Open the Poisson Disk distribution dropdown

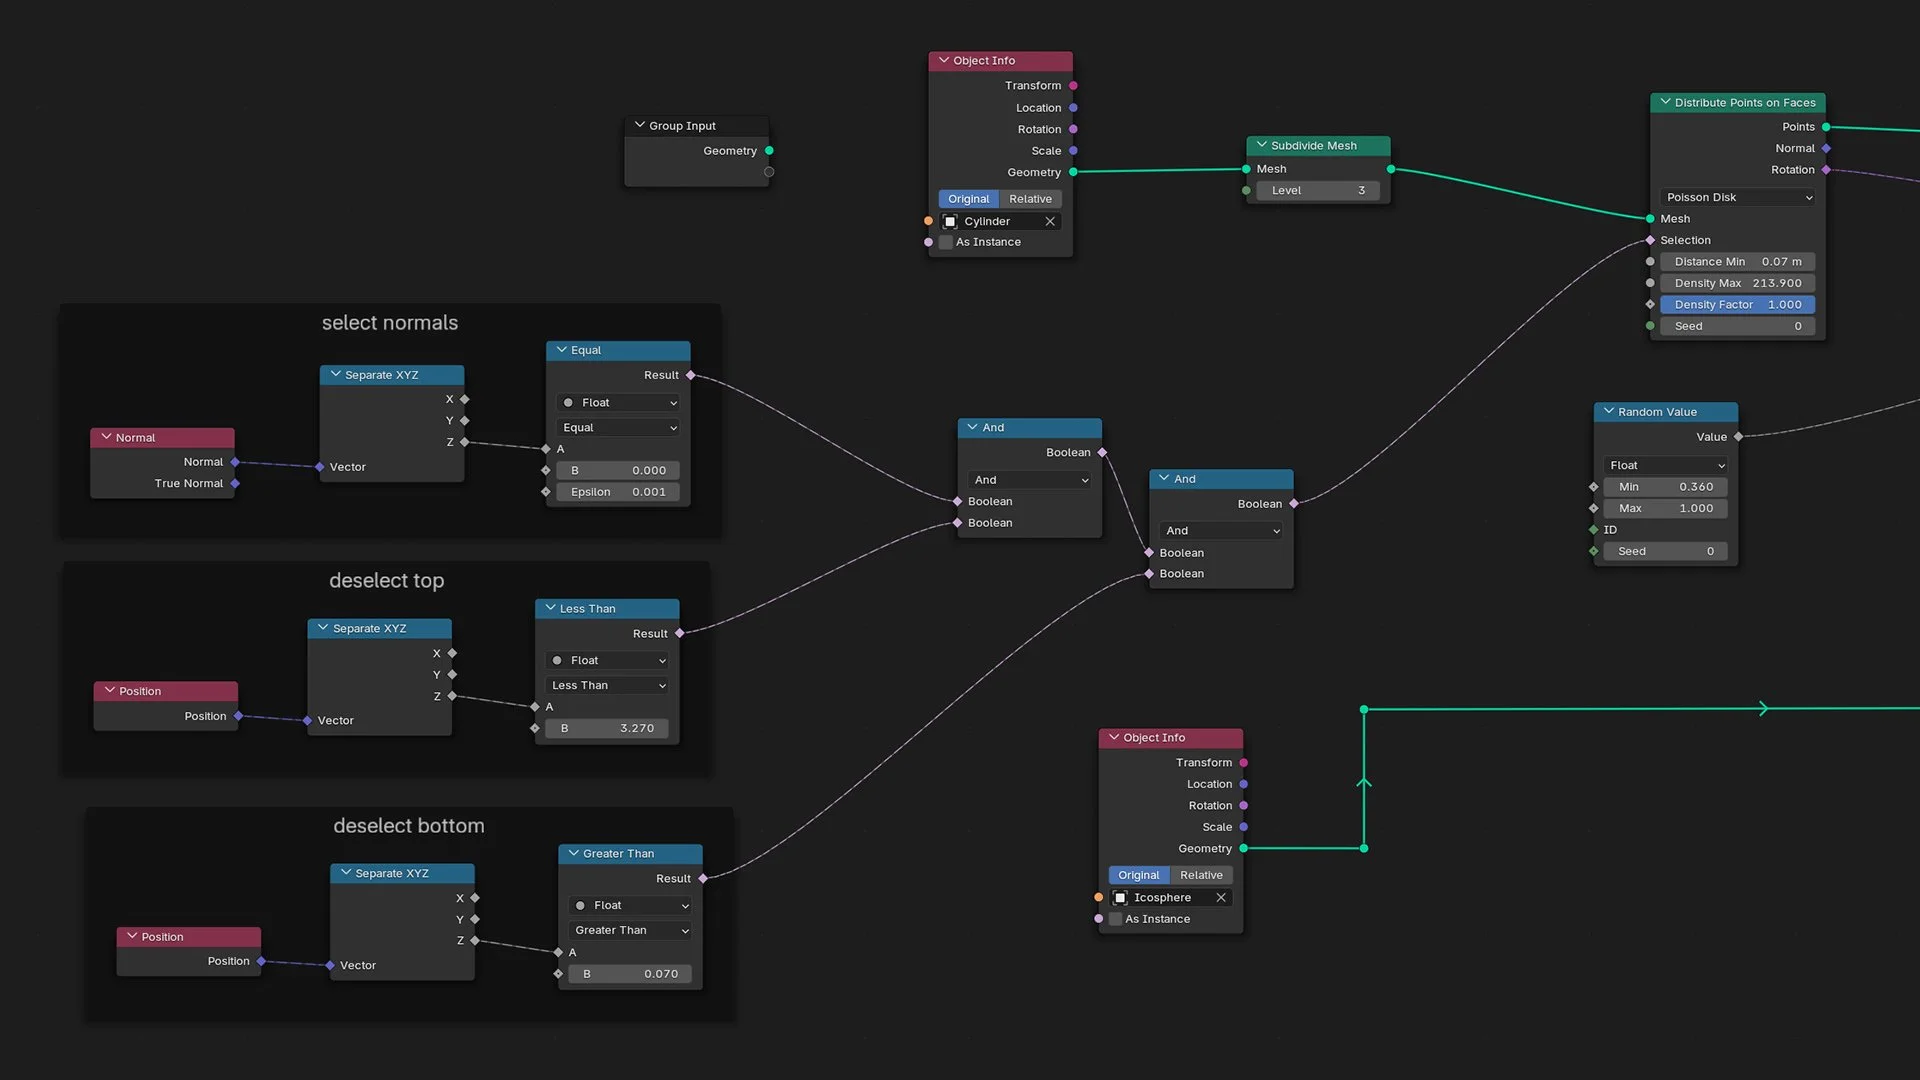tap(1738, 197)
